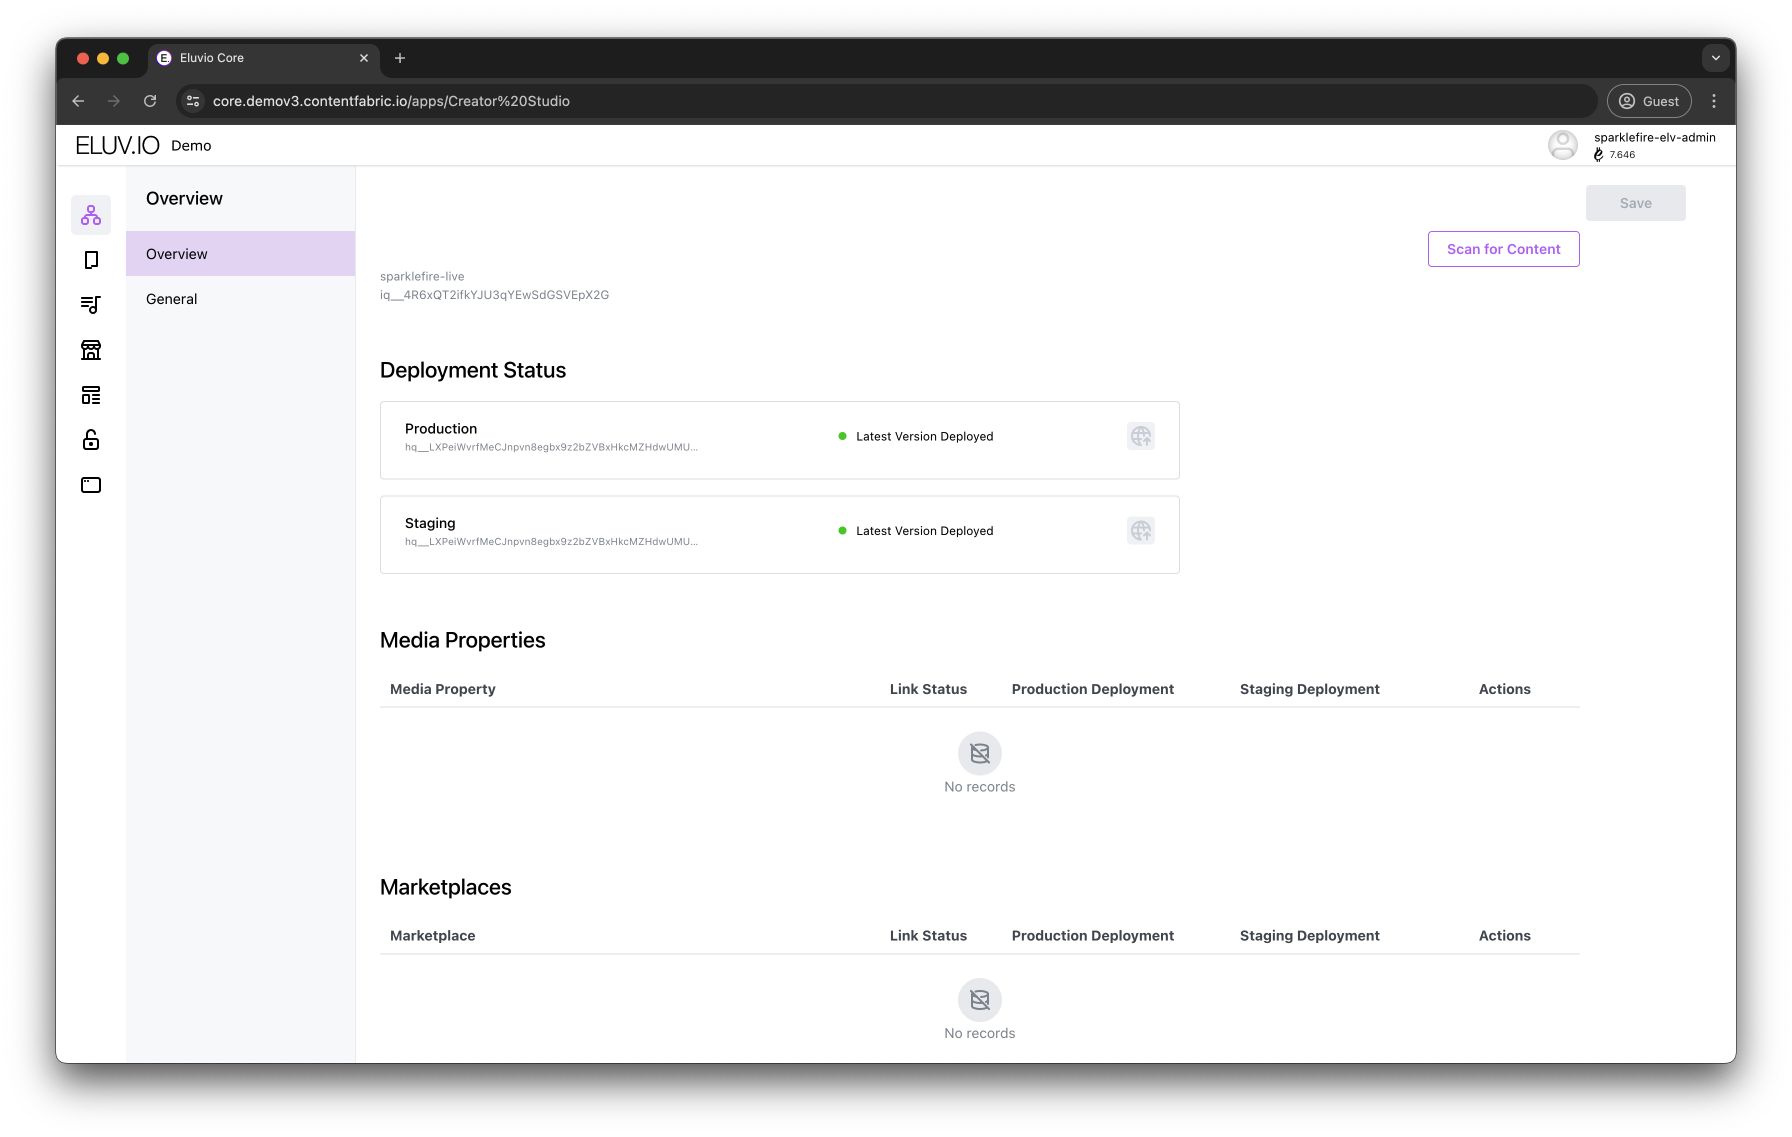Open the media catalog playlist sidebar icon
The image size is (1792, 1137).
(x=91, y=305)
